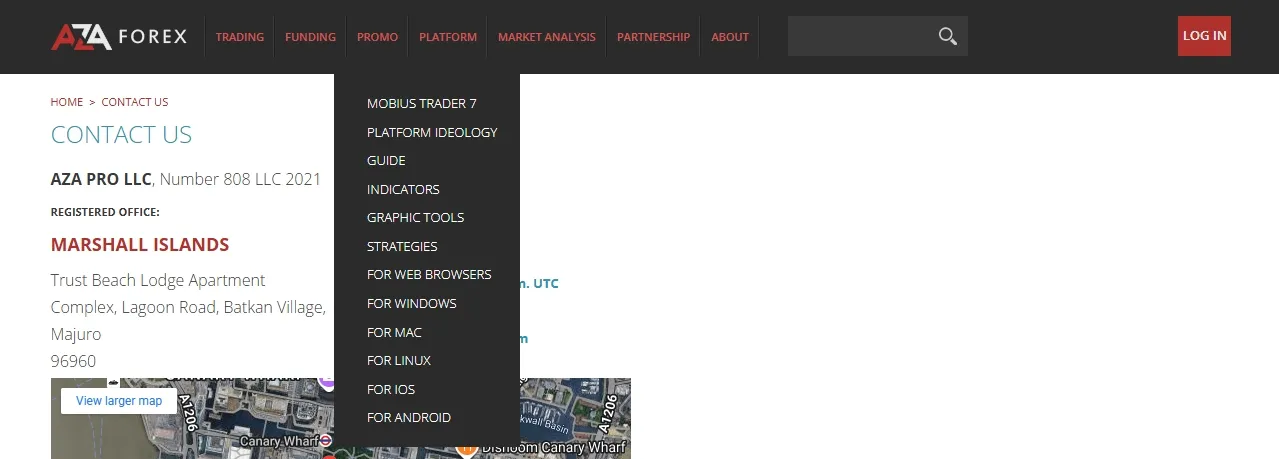Click the search magnifier icon

pyautogui.click(x=947, y=37)
